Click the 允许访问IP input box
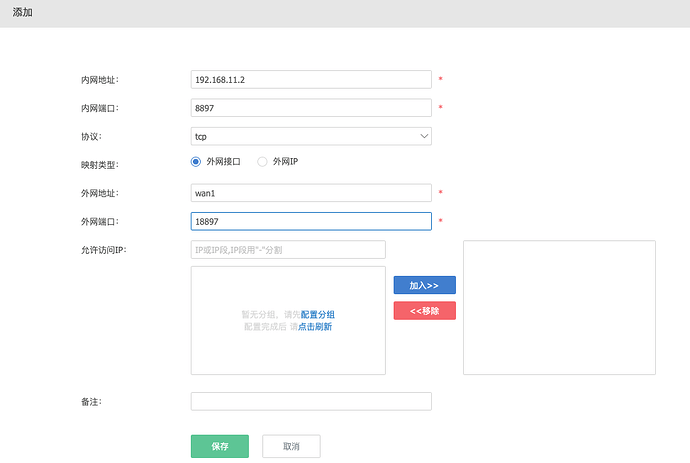 (x=288, y=250)
